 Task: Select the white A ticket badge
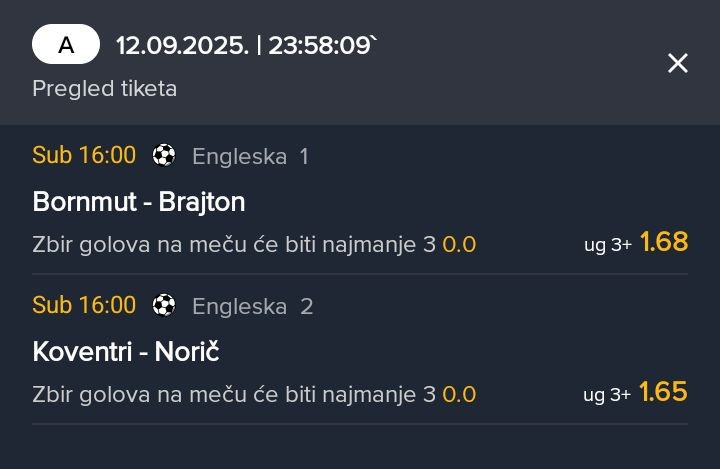tap(66, 44)
